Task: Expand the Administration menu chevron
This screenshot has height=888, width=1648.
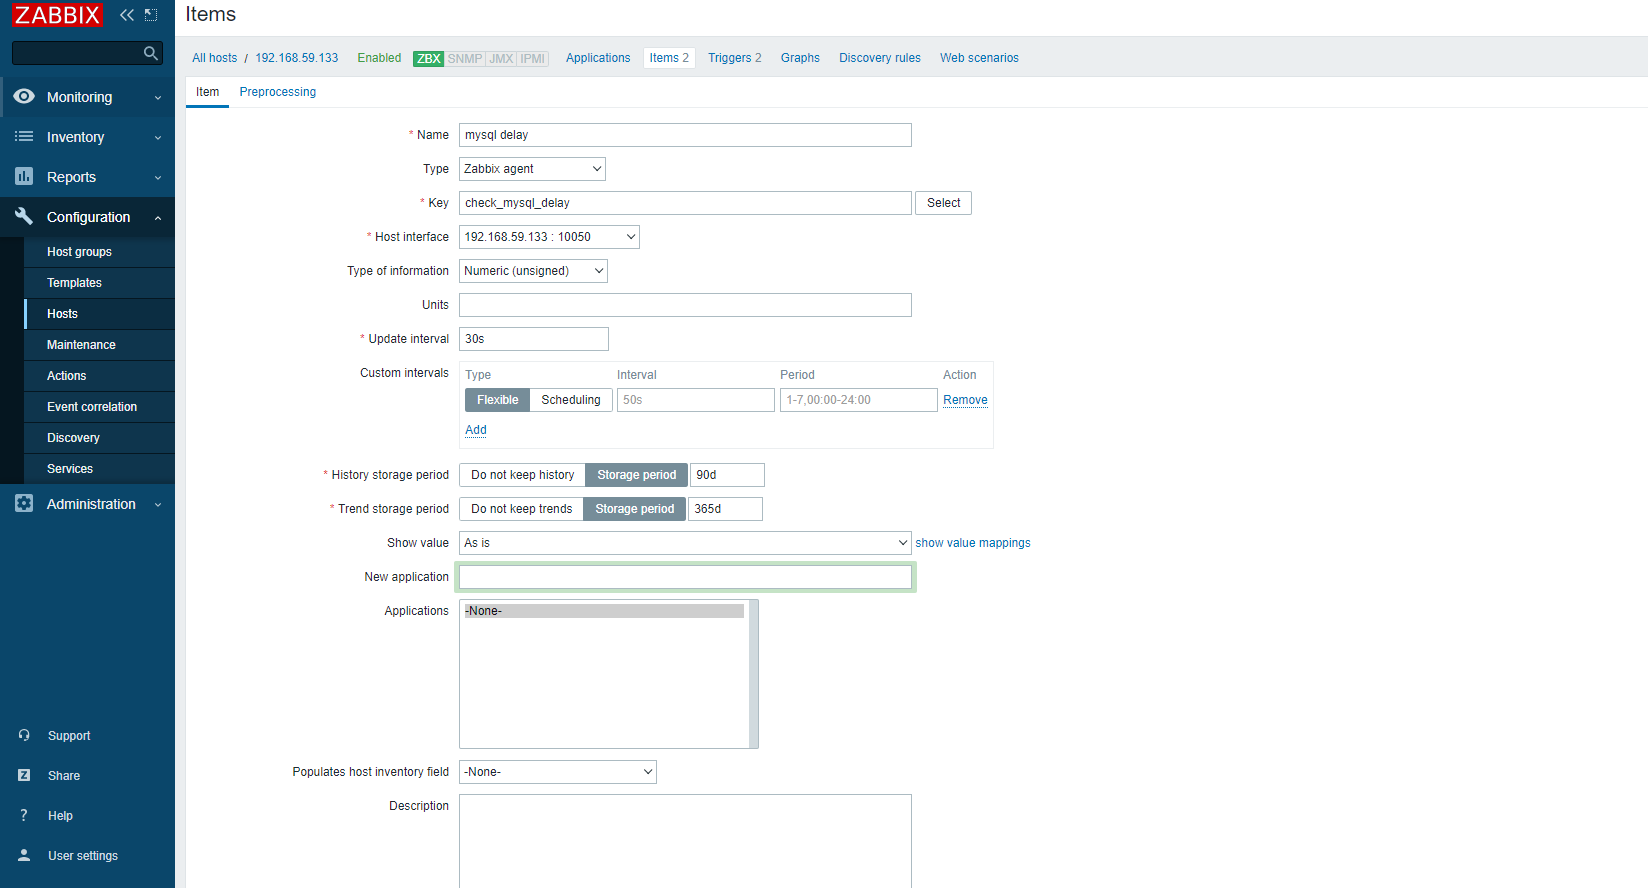Action: click(x=158, y=505)
